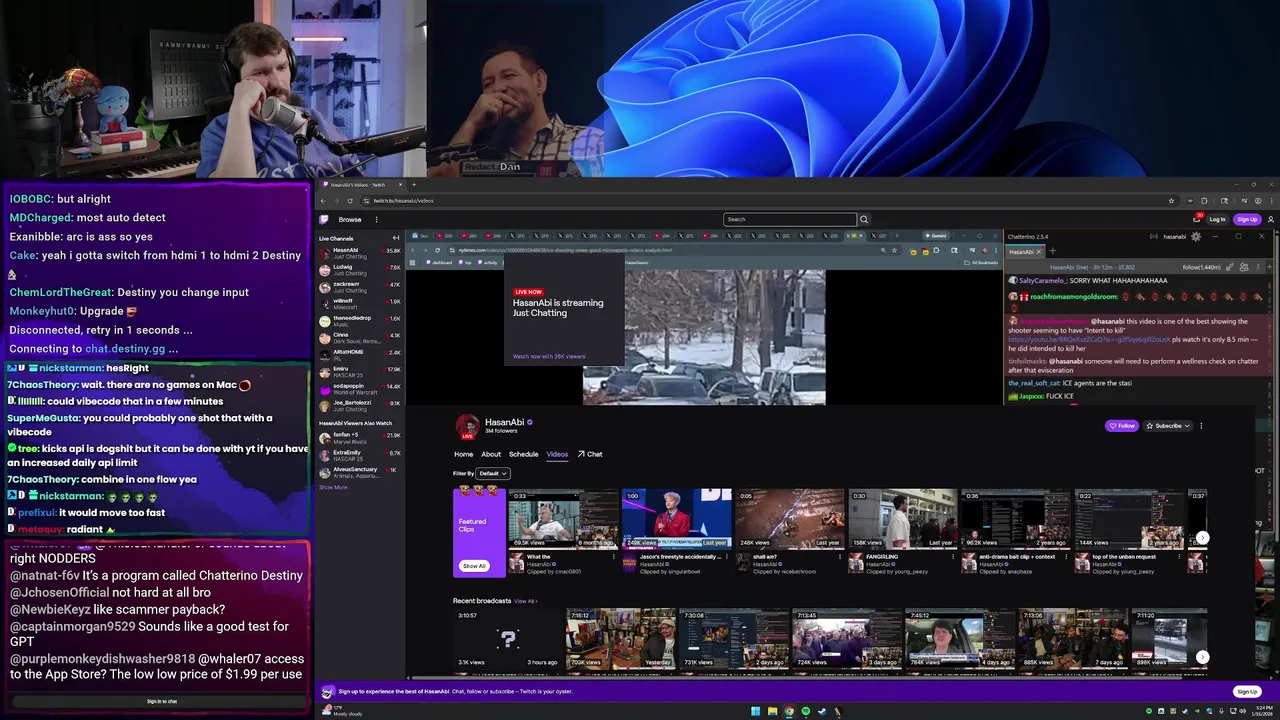1280x720 pixels.
Task: Click the Chatterino streamer mode icon
Action: [x=1154, y=237]
